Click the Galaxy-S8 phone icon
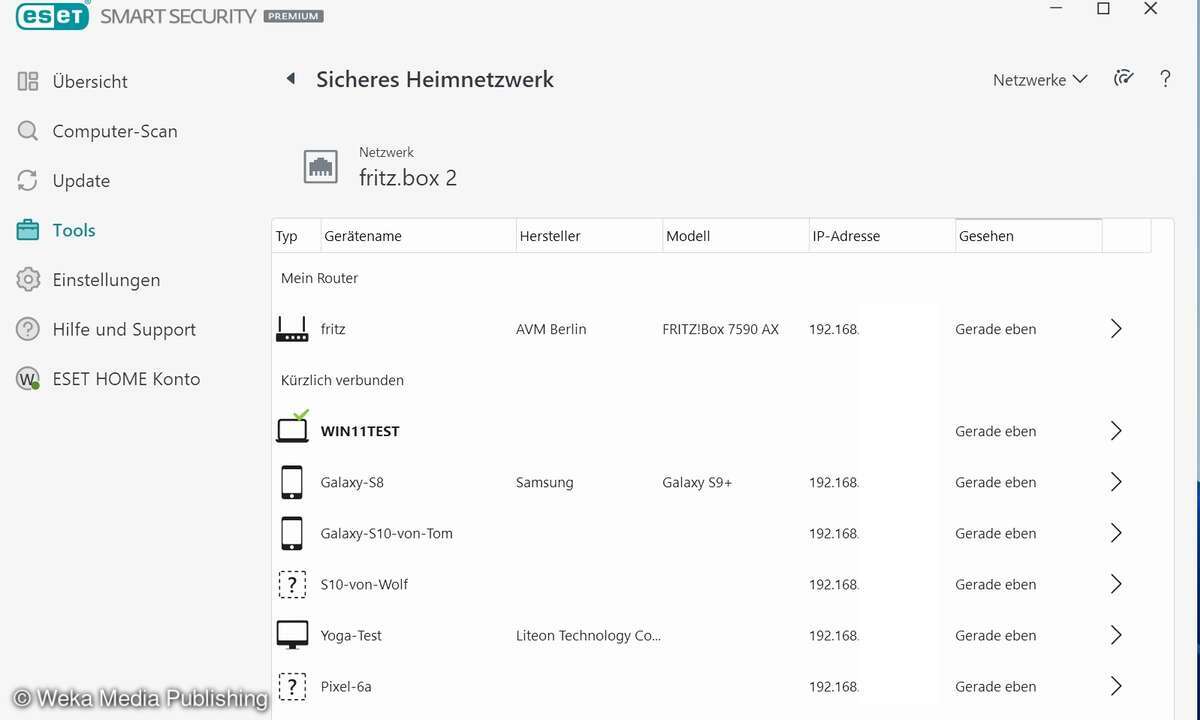 click(292, 482)
